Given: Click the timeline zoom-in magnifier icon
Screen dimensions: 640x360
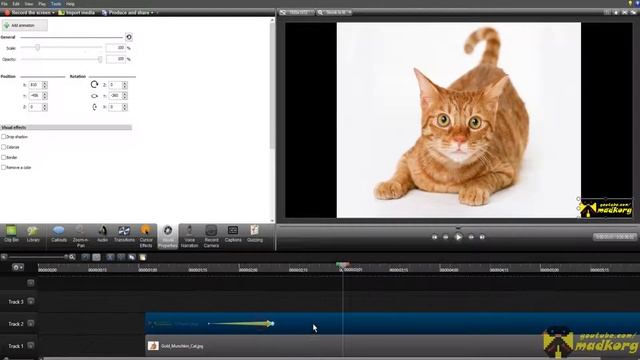Looking at the screenshot, I should pyautogui.click(x=72, y=257).
